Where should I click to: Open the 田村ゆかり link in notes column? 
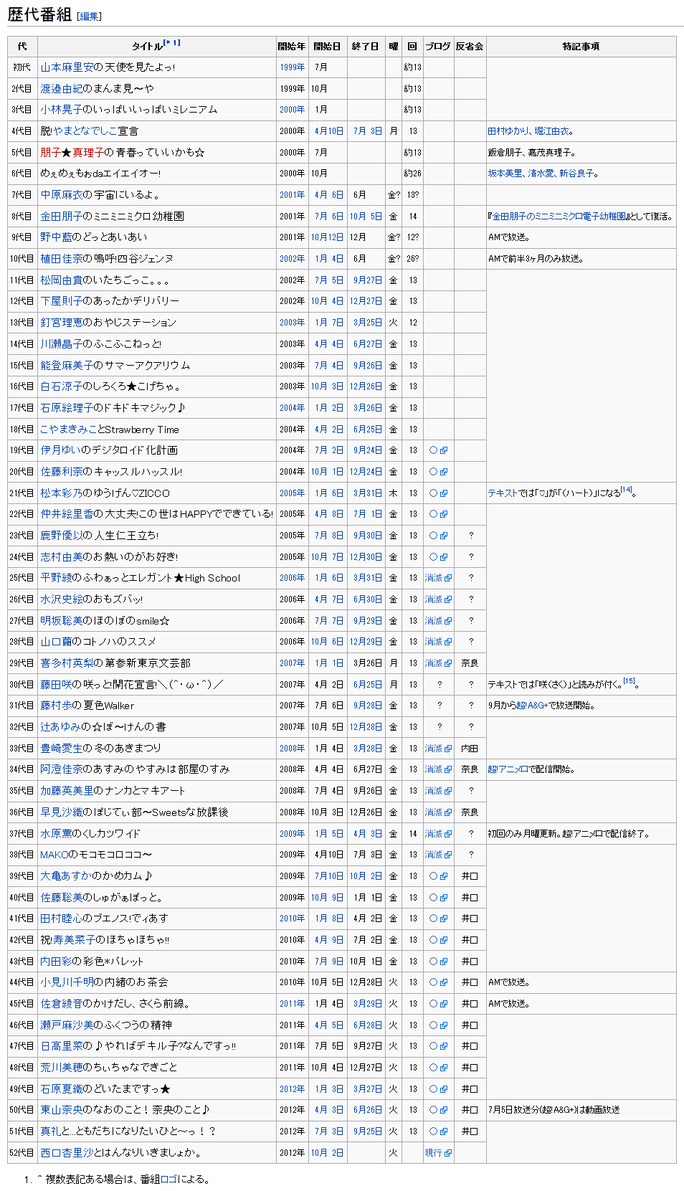point(509,131)
